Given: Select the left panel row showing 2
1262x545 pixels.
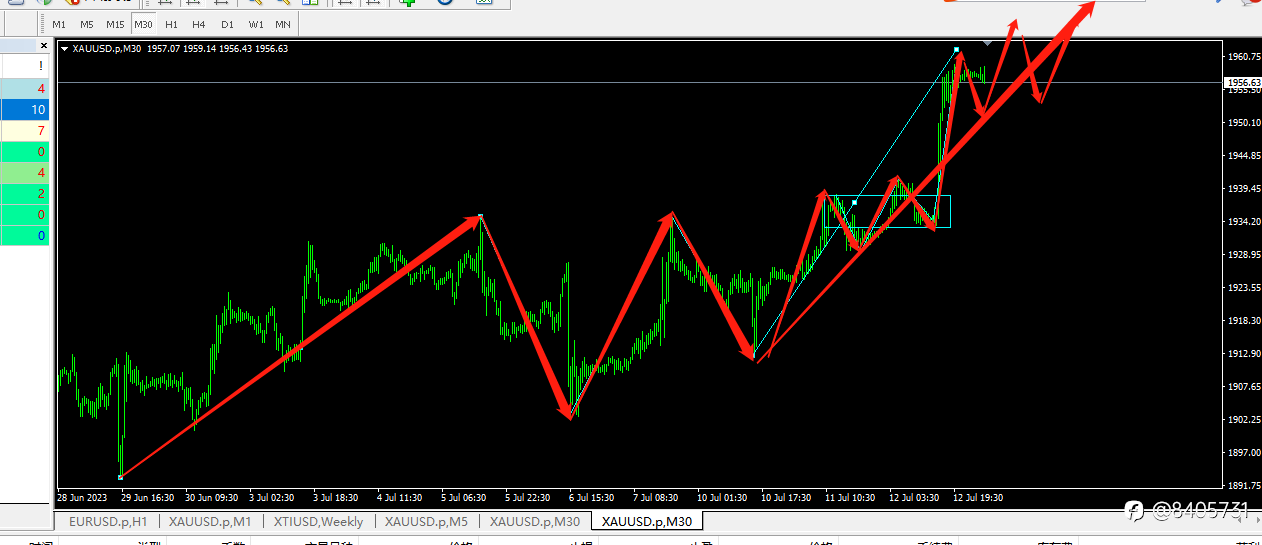Looking at the screenshot, I should tap(25, 194).
